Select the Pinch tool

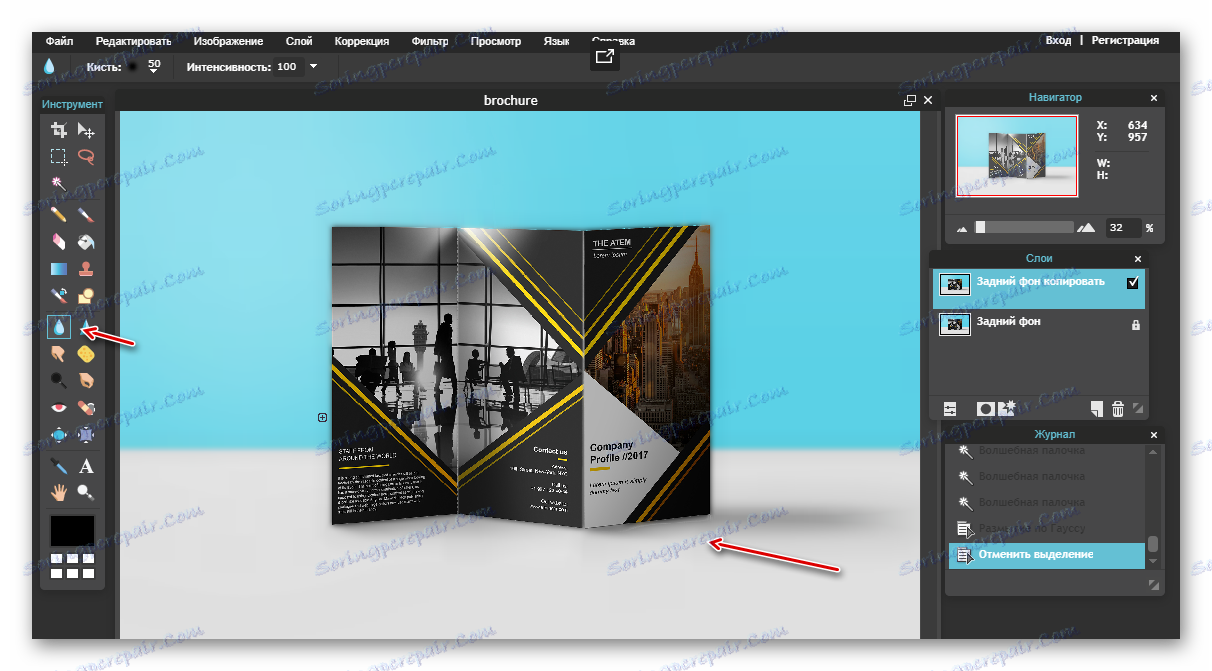coord(86,435)
